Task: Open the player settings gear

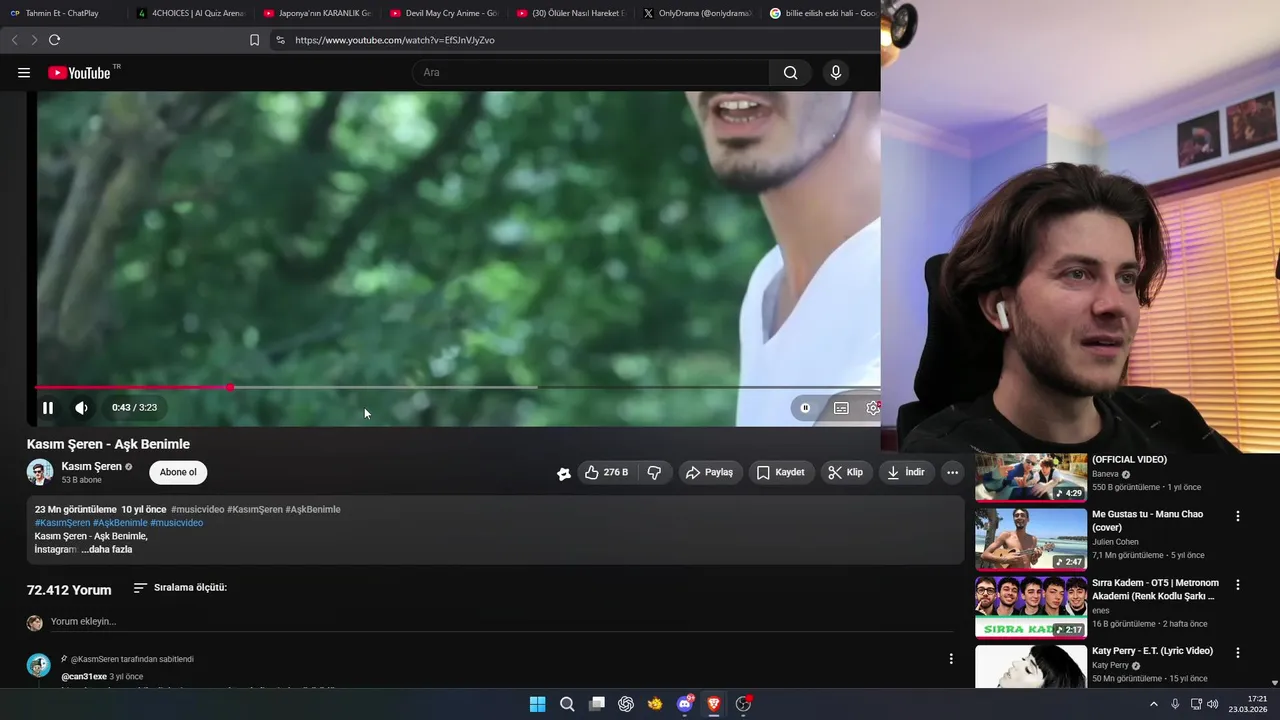Action: click(873, 408)
